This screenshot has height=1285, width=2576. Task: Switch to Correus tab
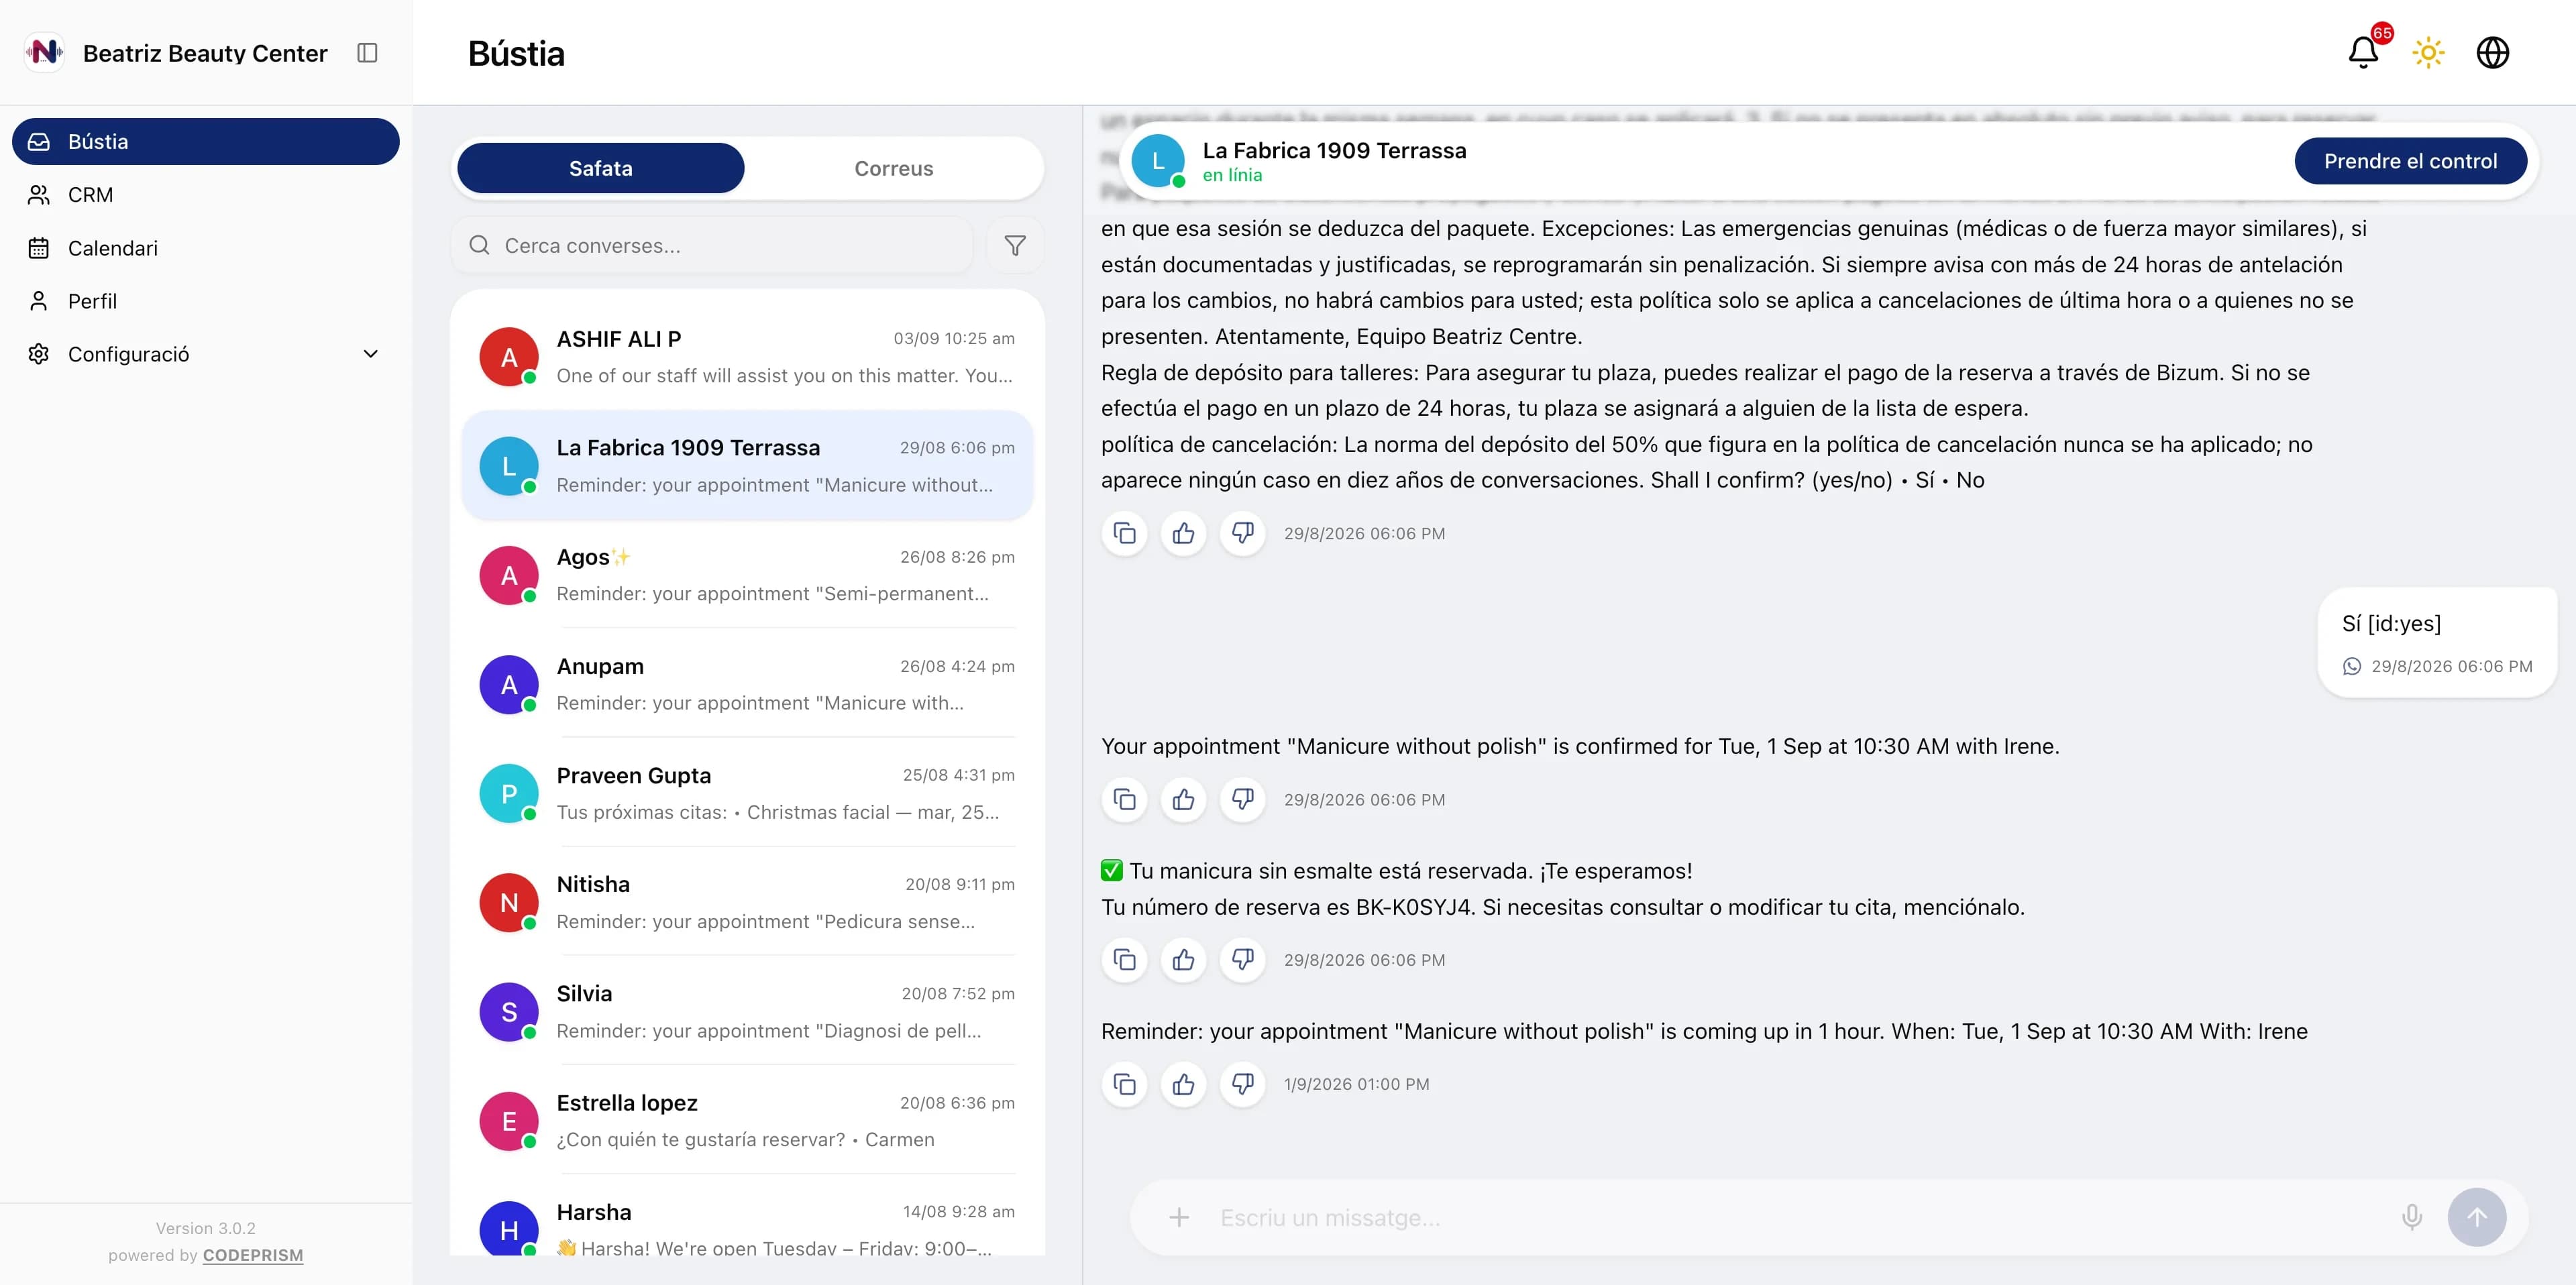point(894,168)
